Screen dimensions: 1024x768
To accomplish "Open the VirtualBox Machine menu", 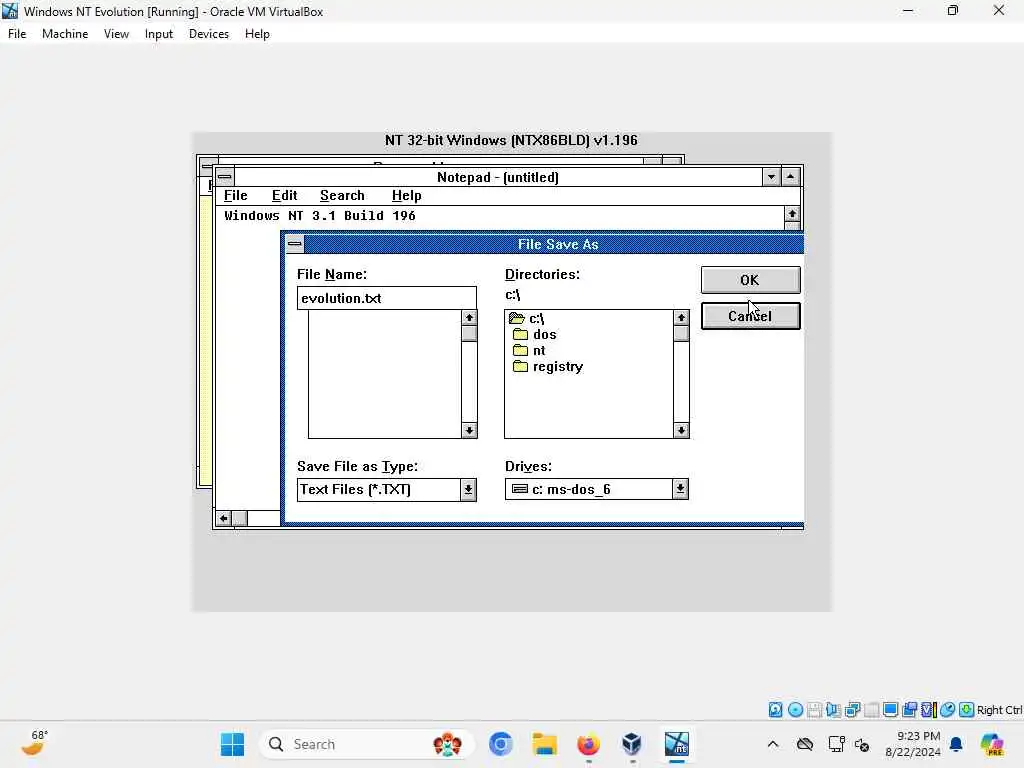I will (x=65, y=34).
